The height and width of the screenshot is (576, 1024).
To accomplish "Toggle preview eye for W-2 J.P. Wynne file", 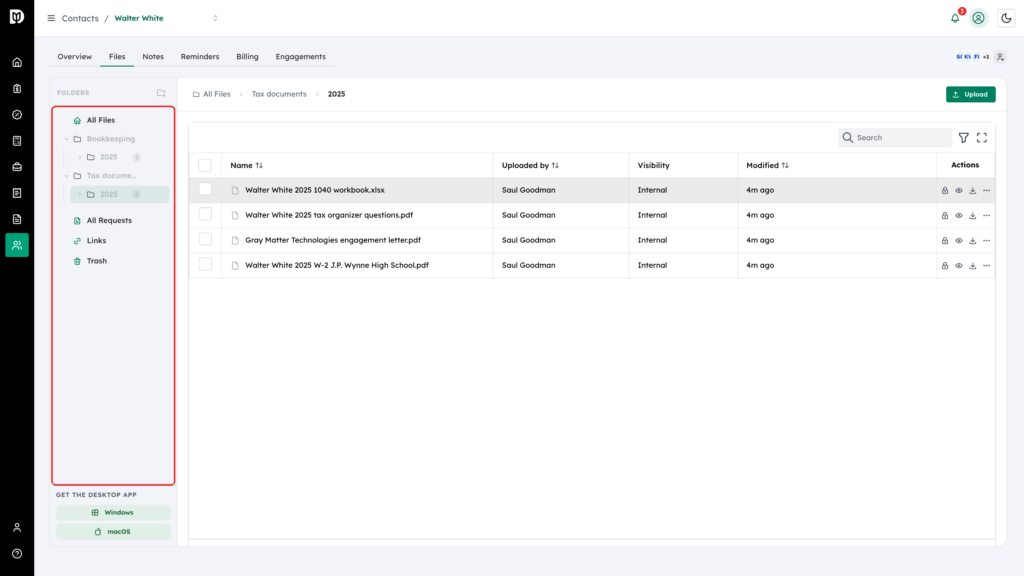I will tap(959, 266).
